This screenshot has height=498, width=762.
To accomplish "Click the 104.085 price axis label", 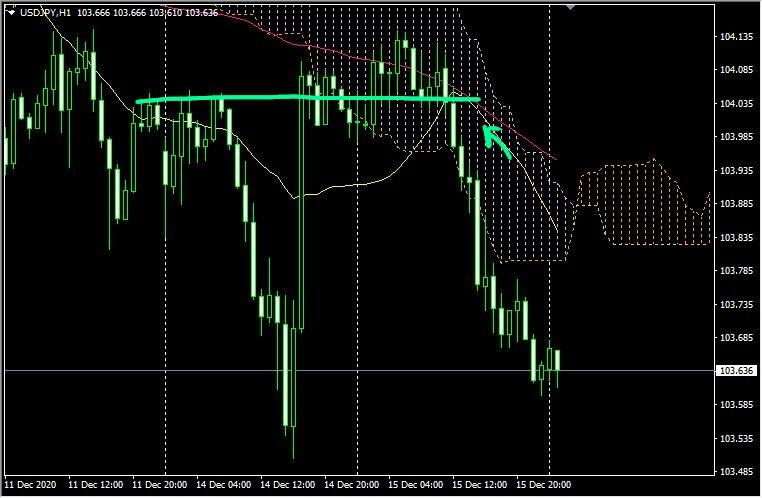I will click(x=736, y=70).
